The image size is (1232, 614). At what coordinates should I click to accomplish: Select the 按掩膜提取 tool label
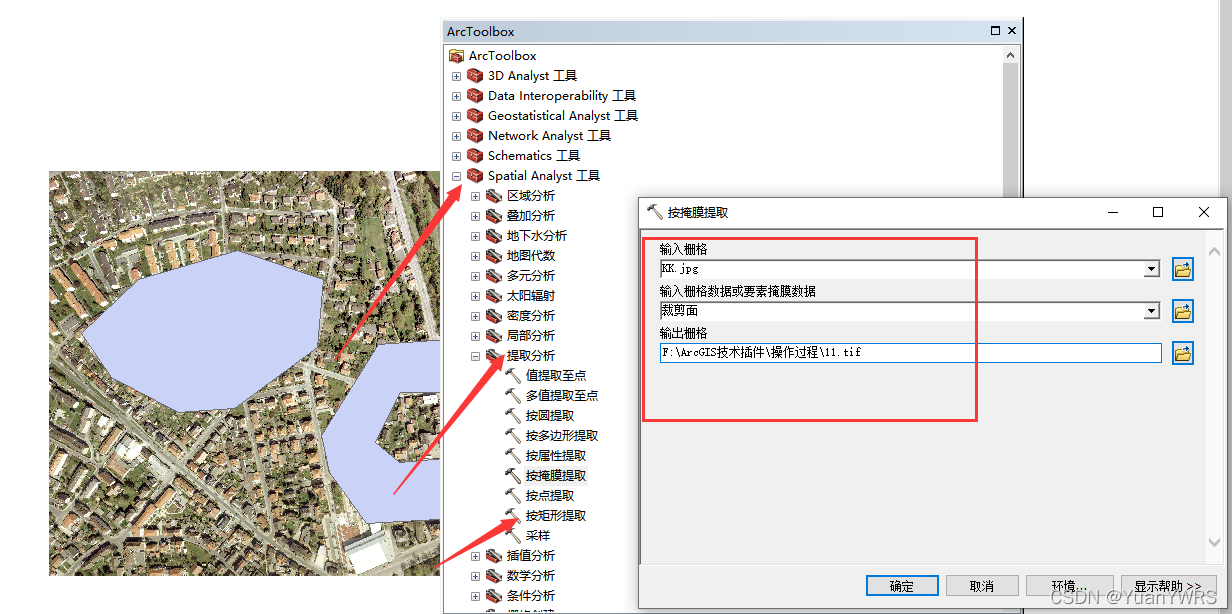pyautogui.click(x=556, y=476)
